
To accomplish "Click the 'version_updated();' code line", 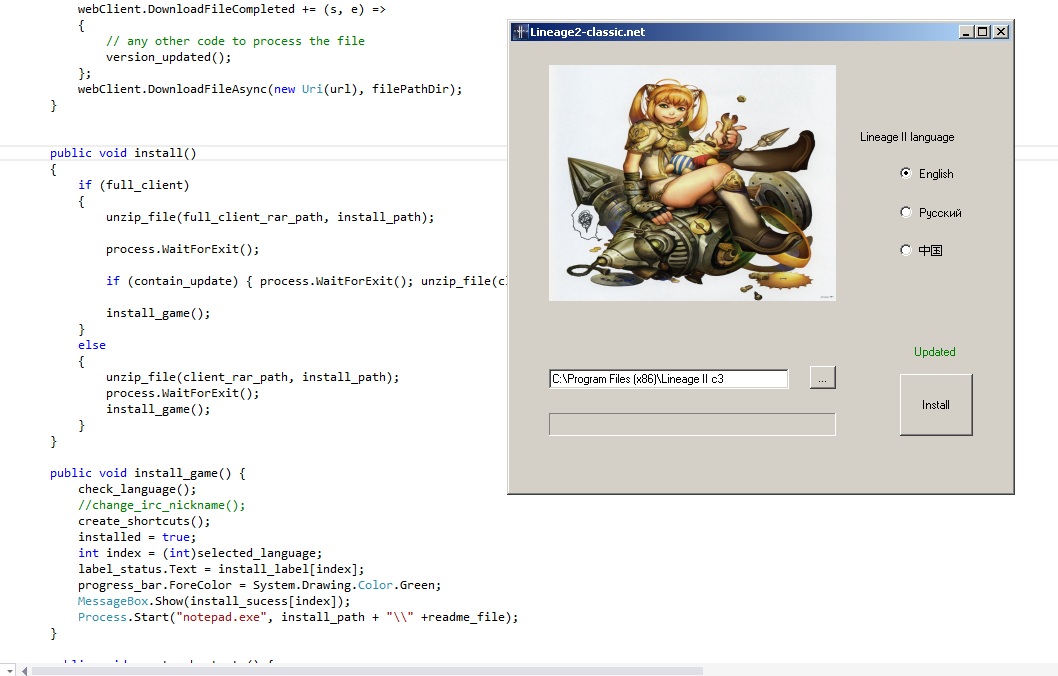I will 169,57.
